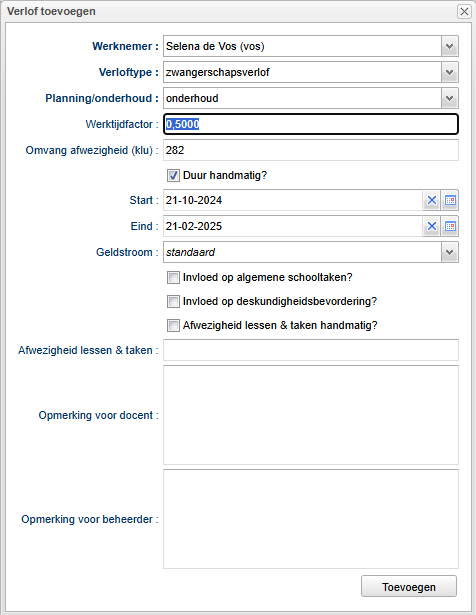Click the Opmerking voor beheerder textarea
Viewport: 476px width, 615px height.
point(311,519)
